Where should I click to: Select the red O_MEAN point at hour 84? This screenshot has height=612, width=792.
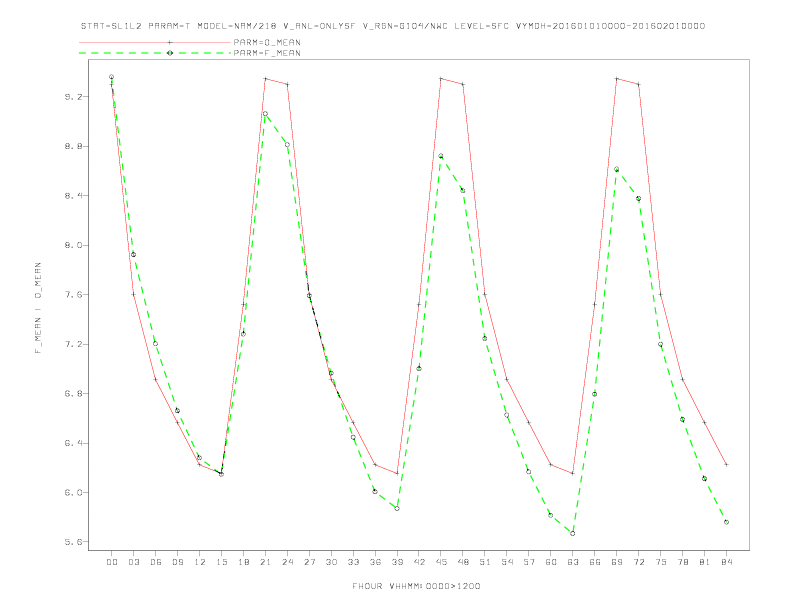pos(726,464)
